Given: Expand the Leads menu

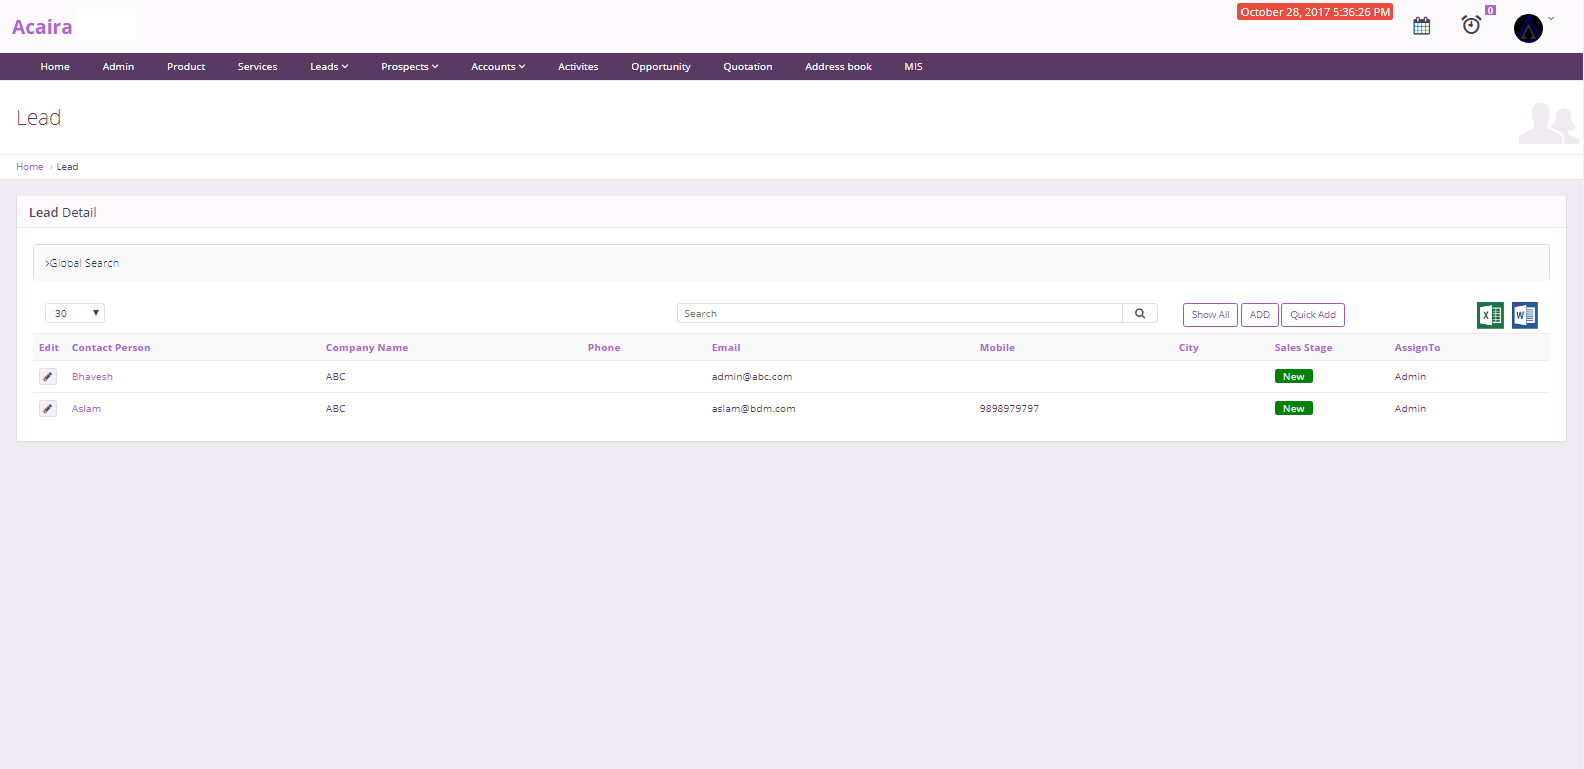Looking at the screenshot, I should tap(329, 67).
